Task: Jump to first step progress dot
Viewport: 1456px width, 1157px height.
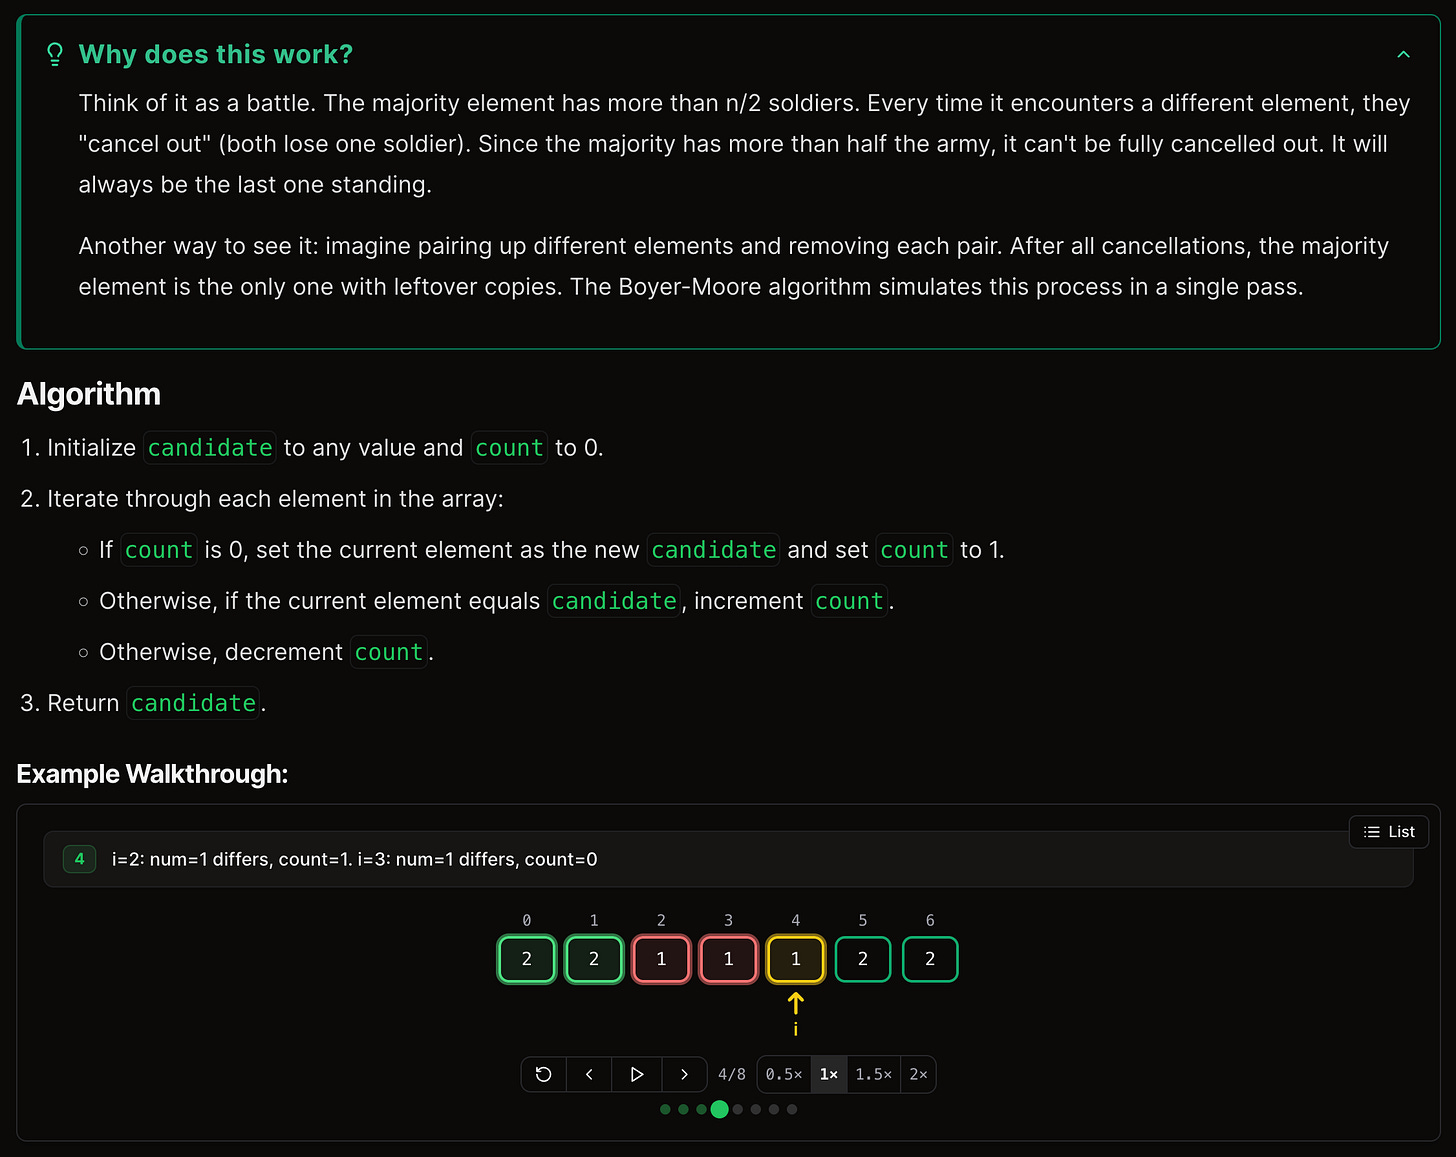Action: (665, 1109)
